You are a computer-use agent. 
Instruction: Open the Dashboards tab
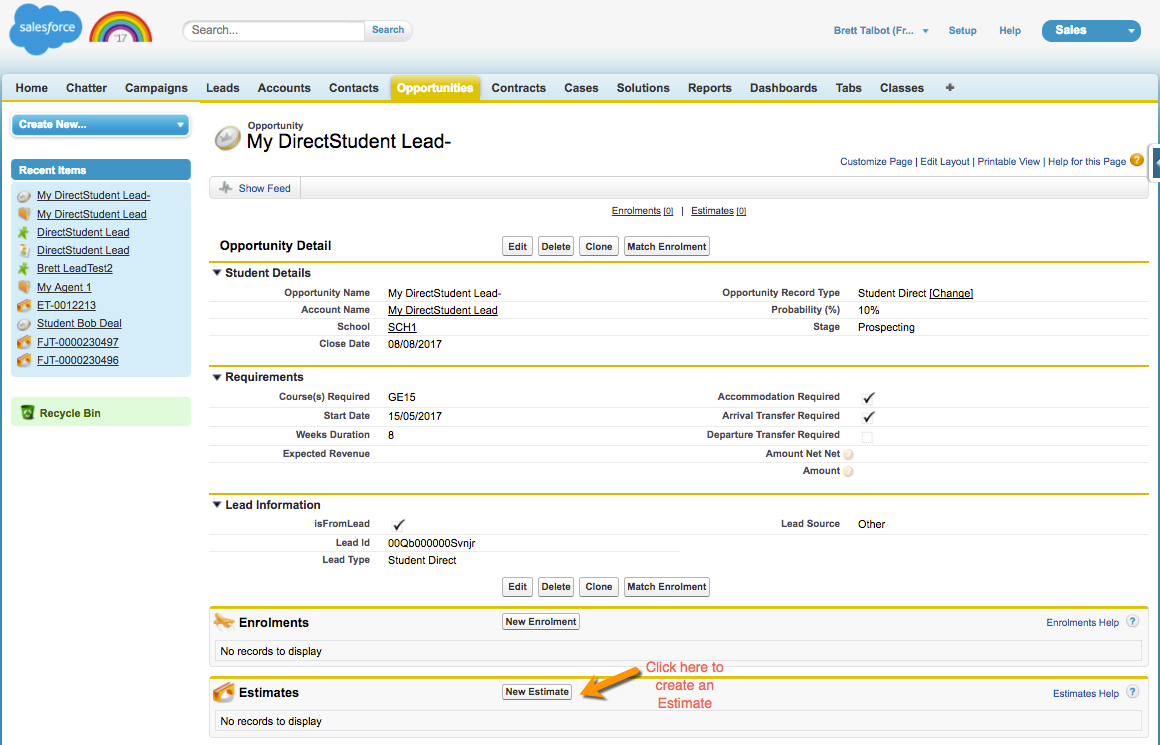point(783,88)
